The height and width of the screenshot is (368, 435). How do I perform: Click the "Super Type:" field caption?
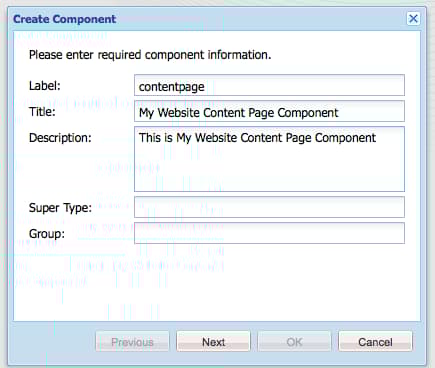[60, 208]
